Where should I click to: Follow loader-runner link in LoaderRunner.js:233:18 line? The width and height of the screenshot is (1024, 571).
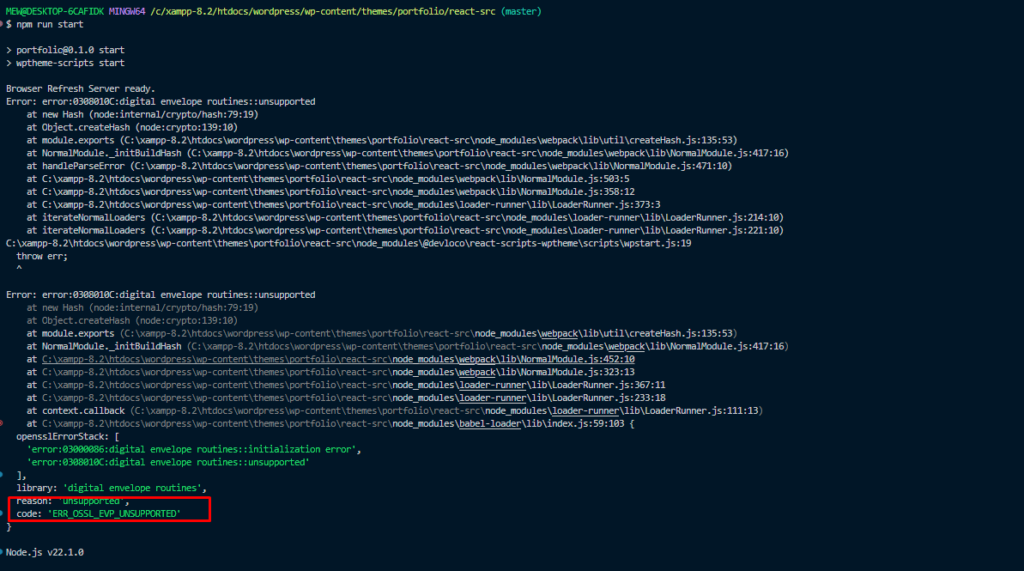[x=491, y=398]
